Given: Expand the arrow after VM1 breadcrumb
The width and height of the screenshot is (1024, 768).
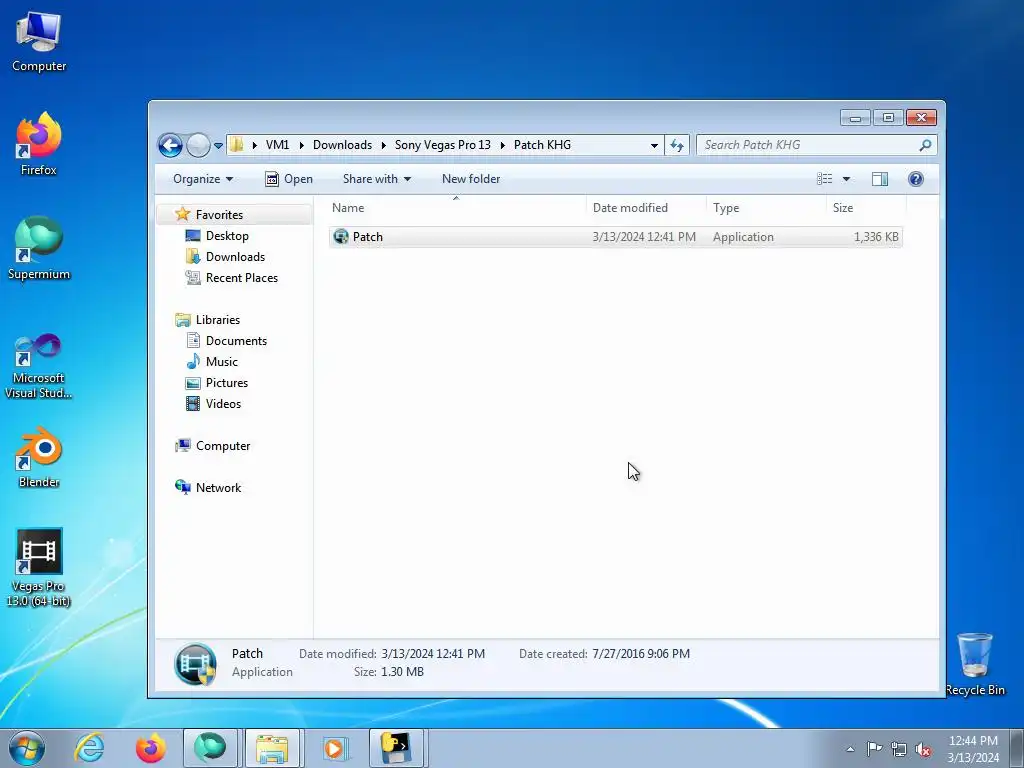Looking at the screenshot, I should click(x=302, y=145).
